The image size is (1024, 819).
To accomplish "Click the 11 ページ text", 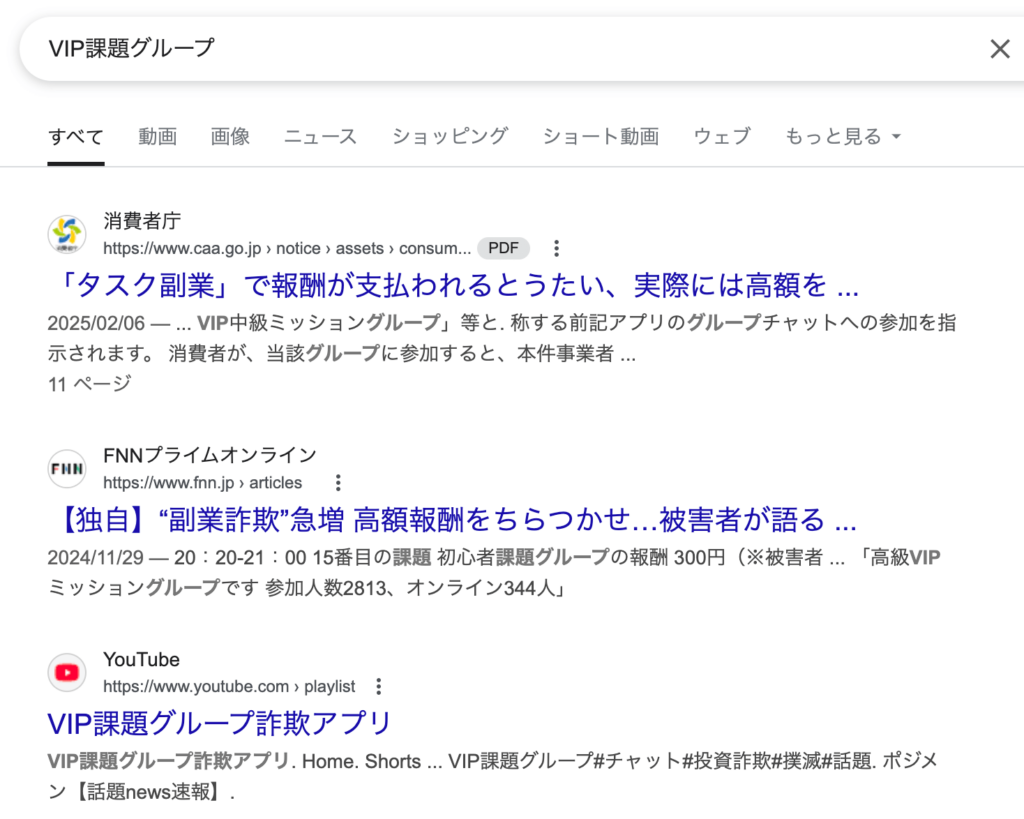I will (89, 384).
